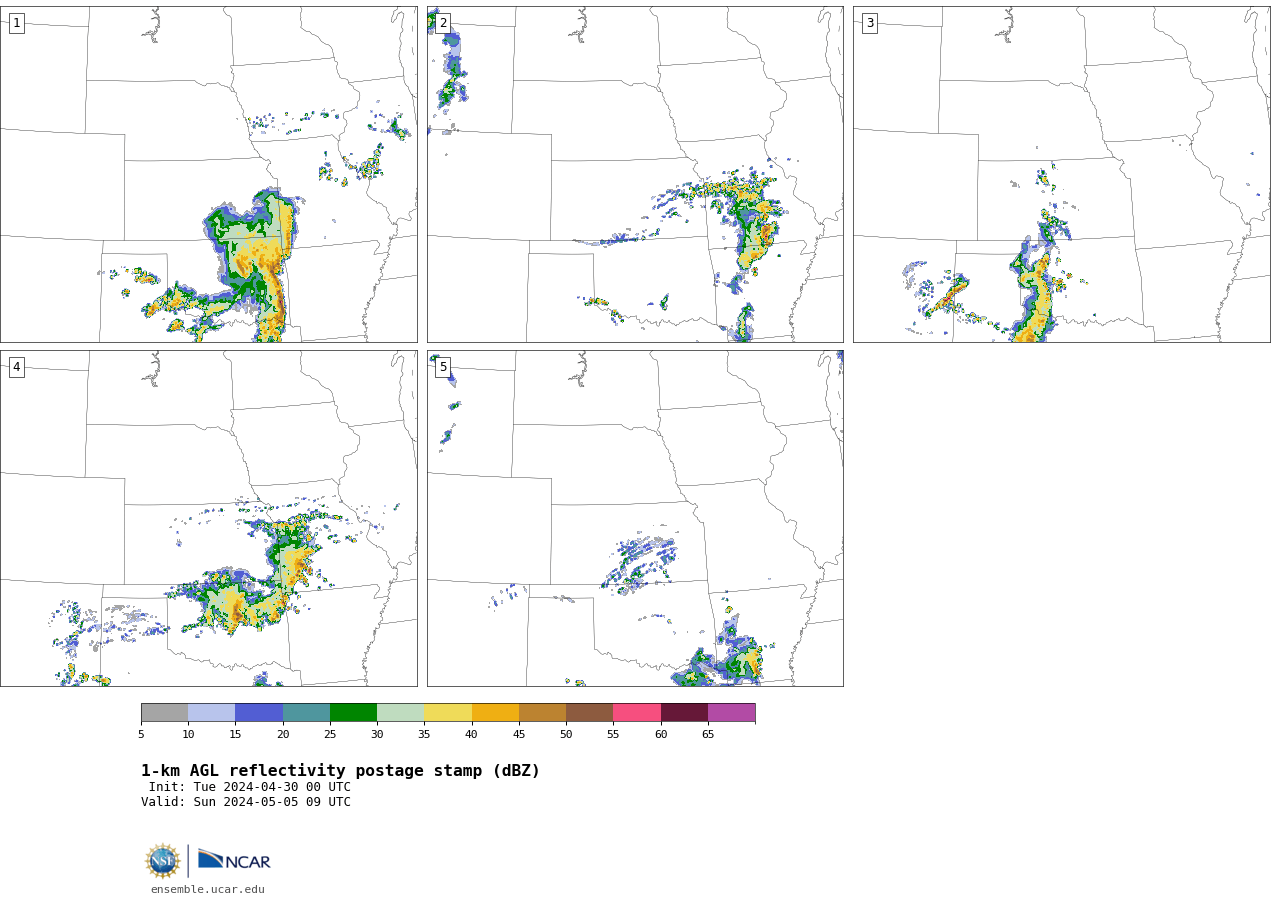
Task: Click the 'Valid: Sun 2024-05-05 09 UTC' line
Action: [246, 802]
